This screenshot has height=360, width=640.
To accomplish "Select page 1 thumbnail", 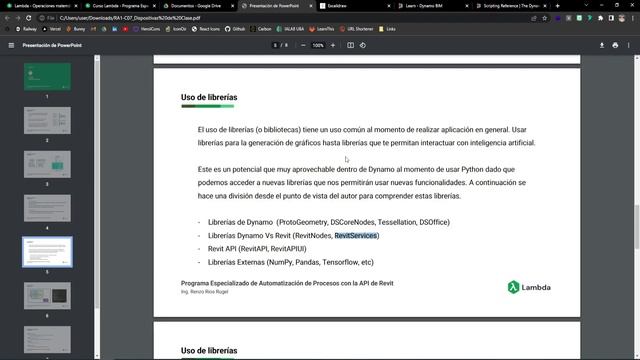I will point(47,77).
